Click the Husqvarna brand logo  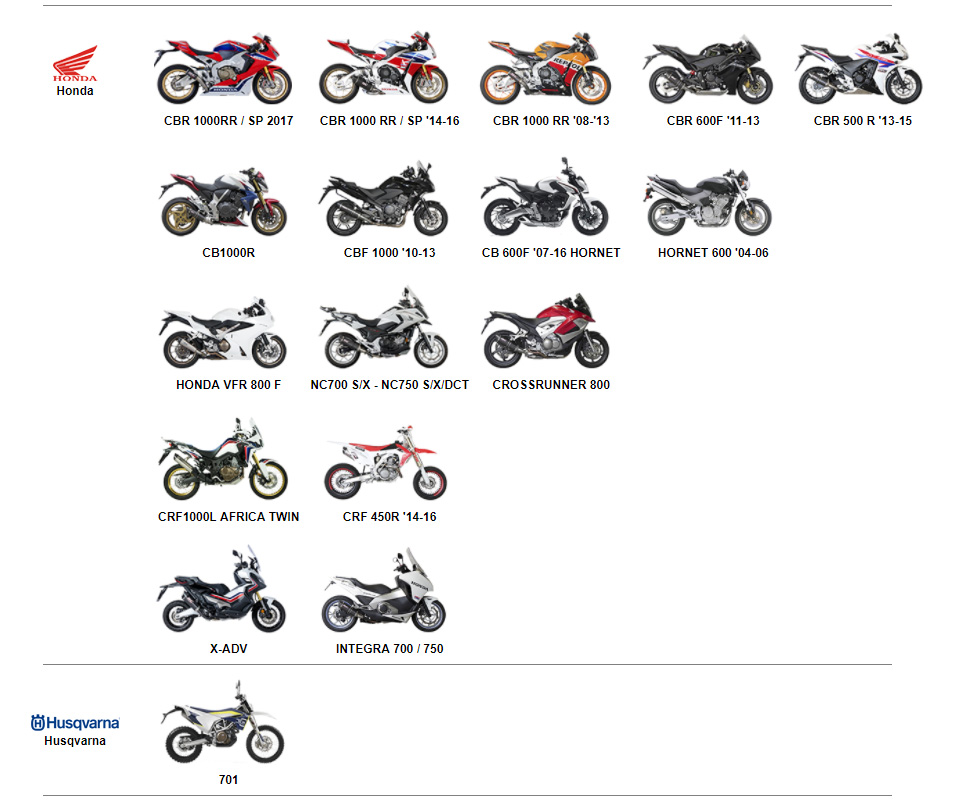click(75, 722)
